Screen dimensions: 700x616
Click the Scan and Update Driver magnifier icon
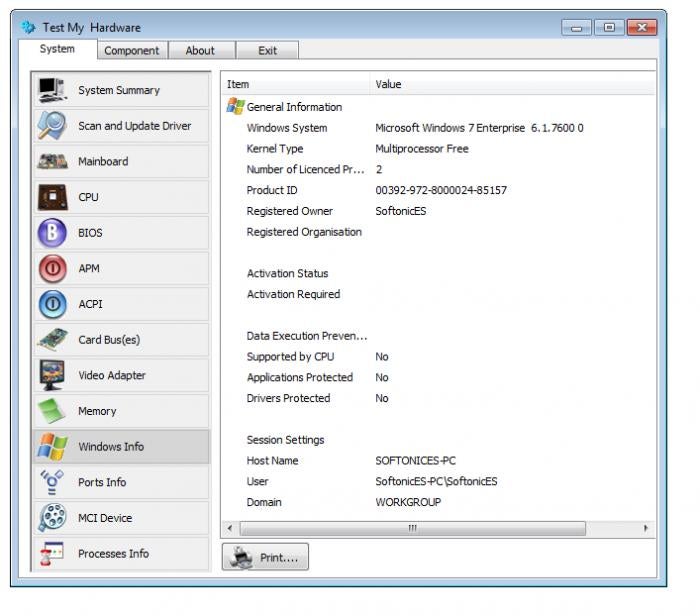click(52, 126)
